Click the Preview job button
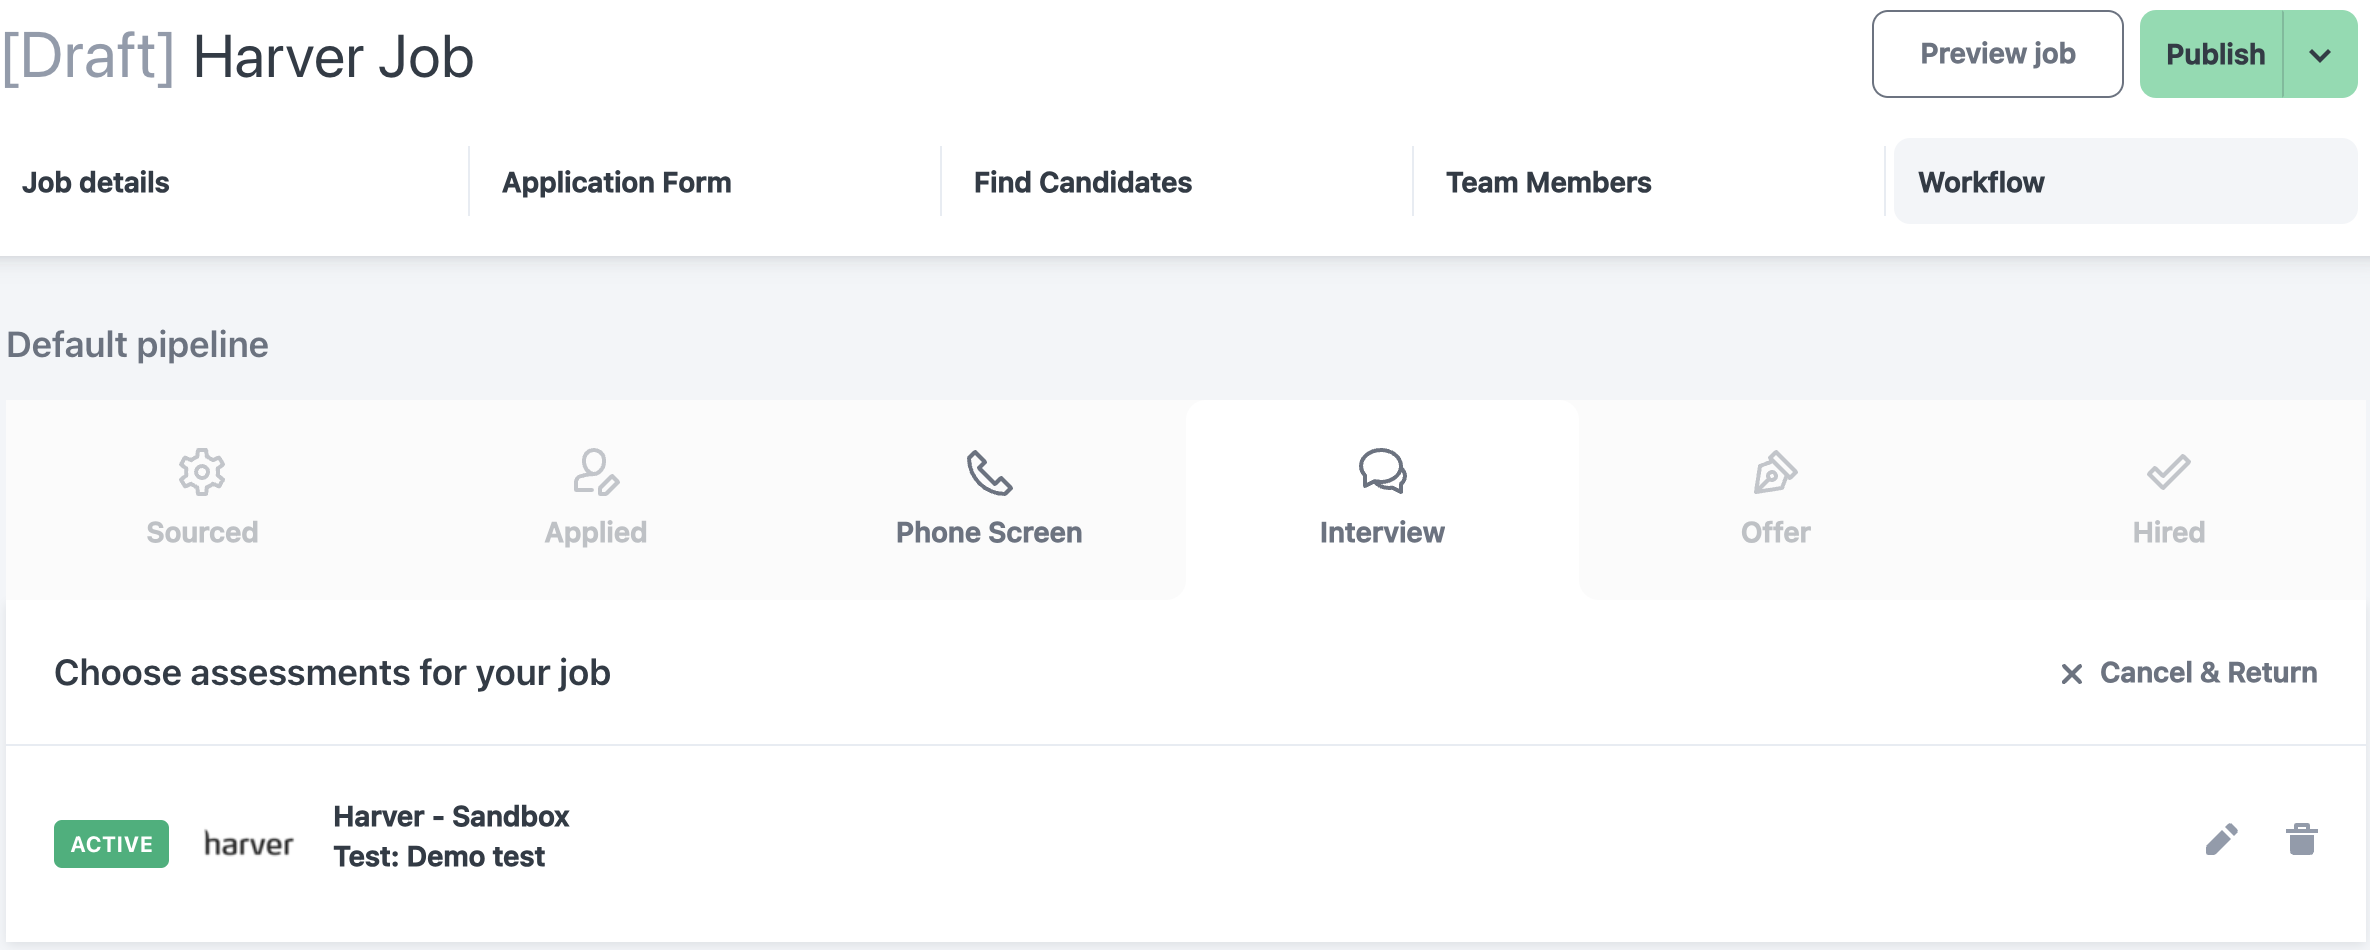 tap(1997, 54)
